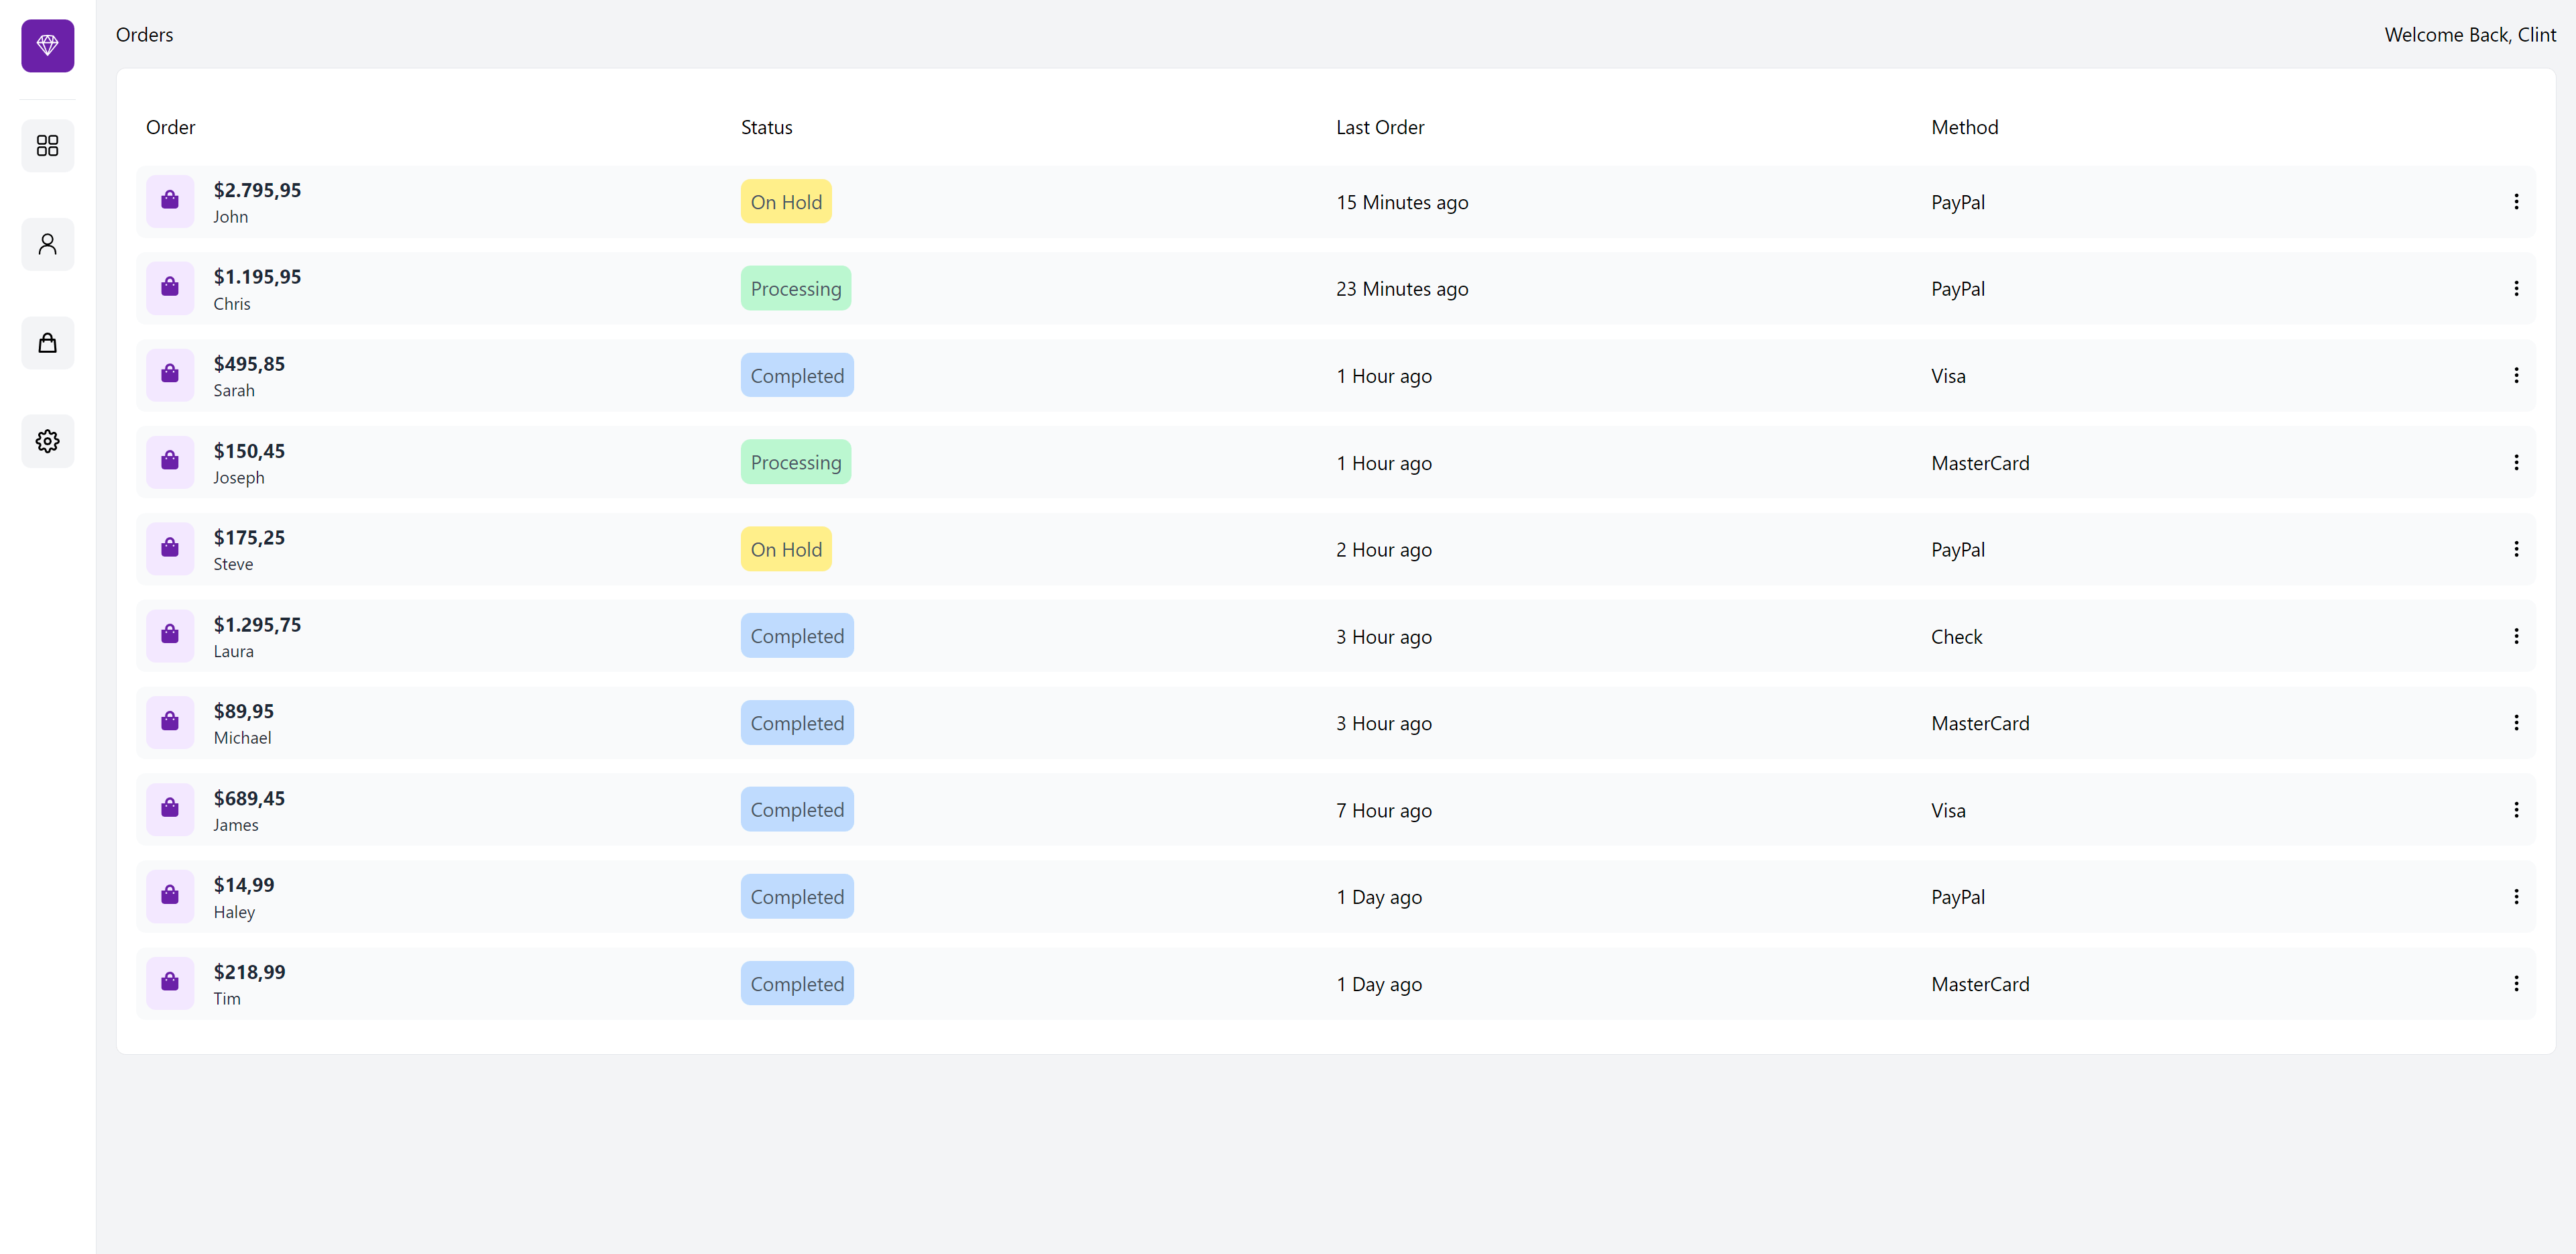Click the Orders page title
Screen dimensions: 2576x1254
pos(144,35)
